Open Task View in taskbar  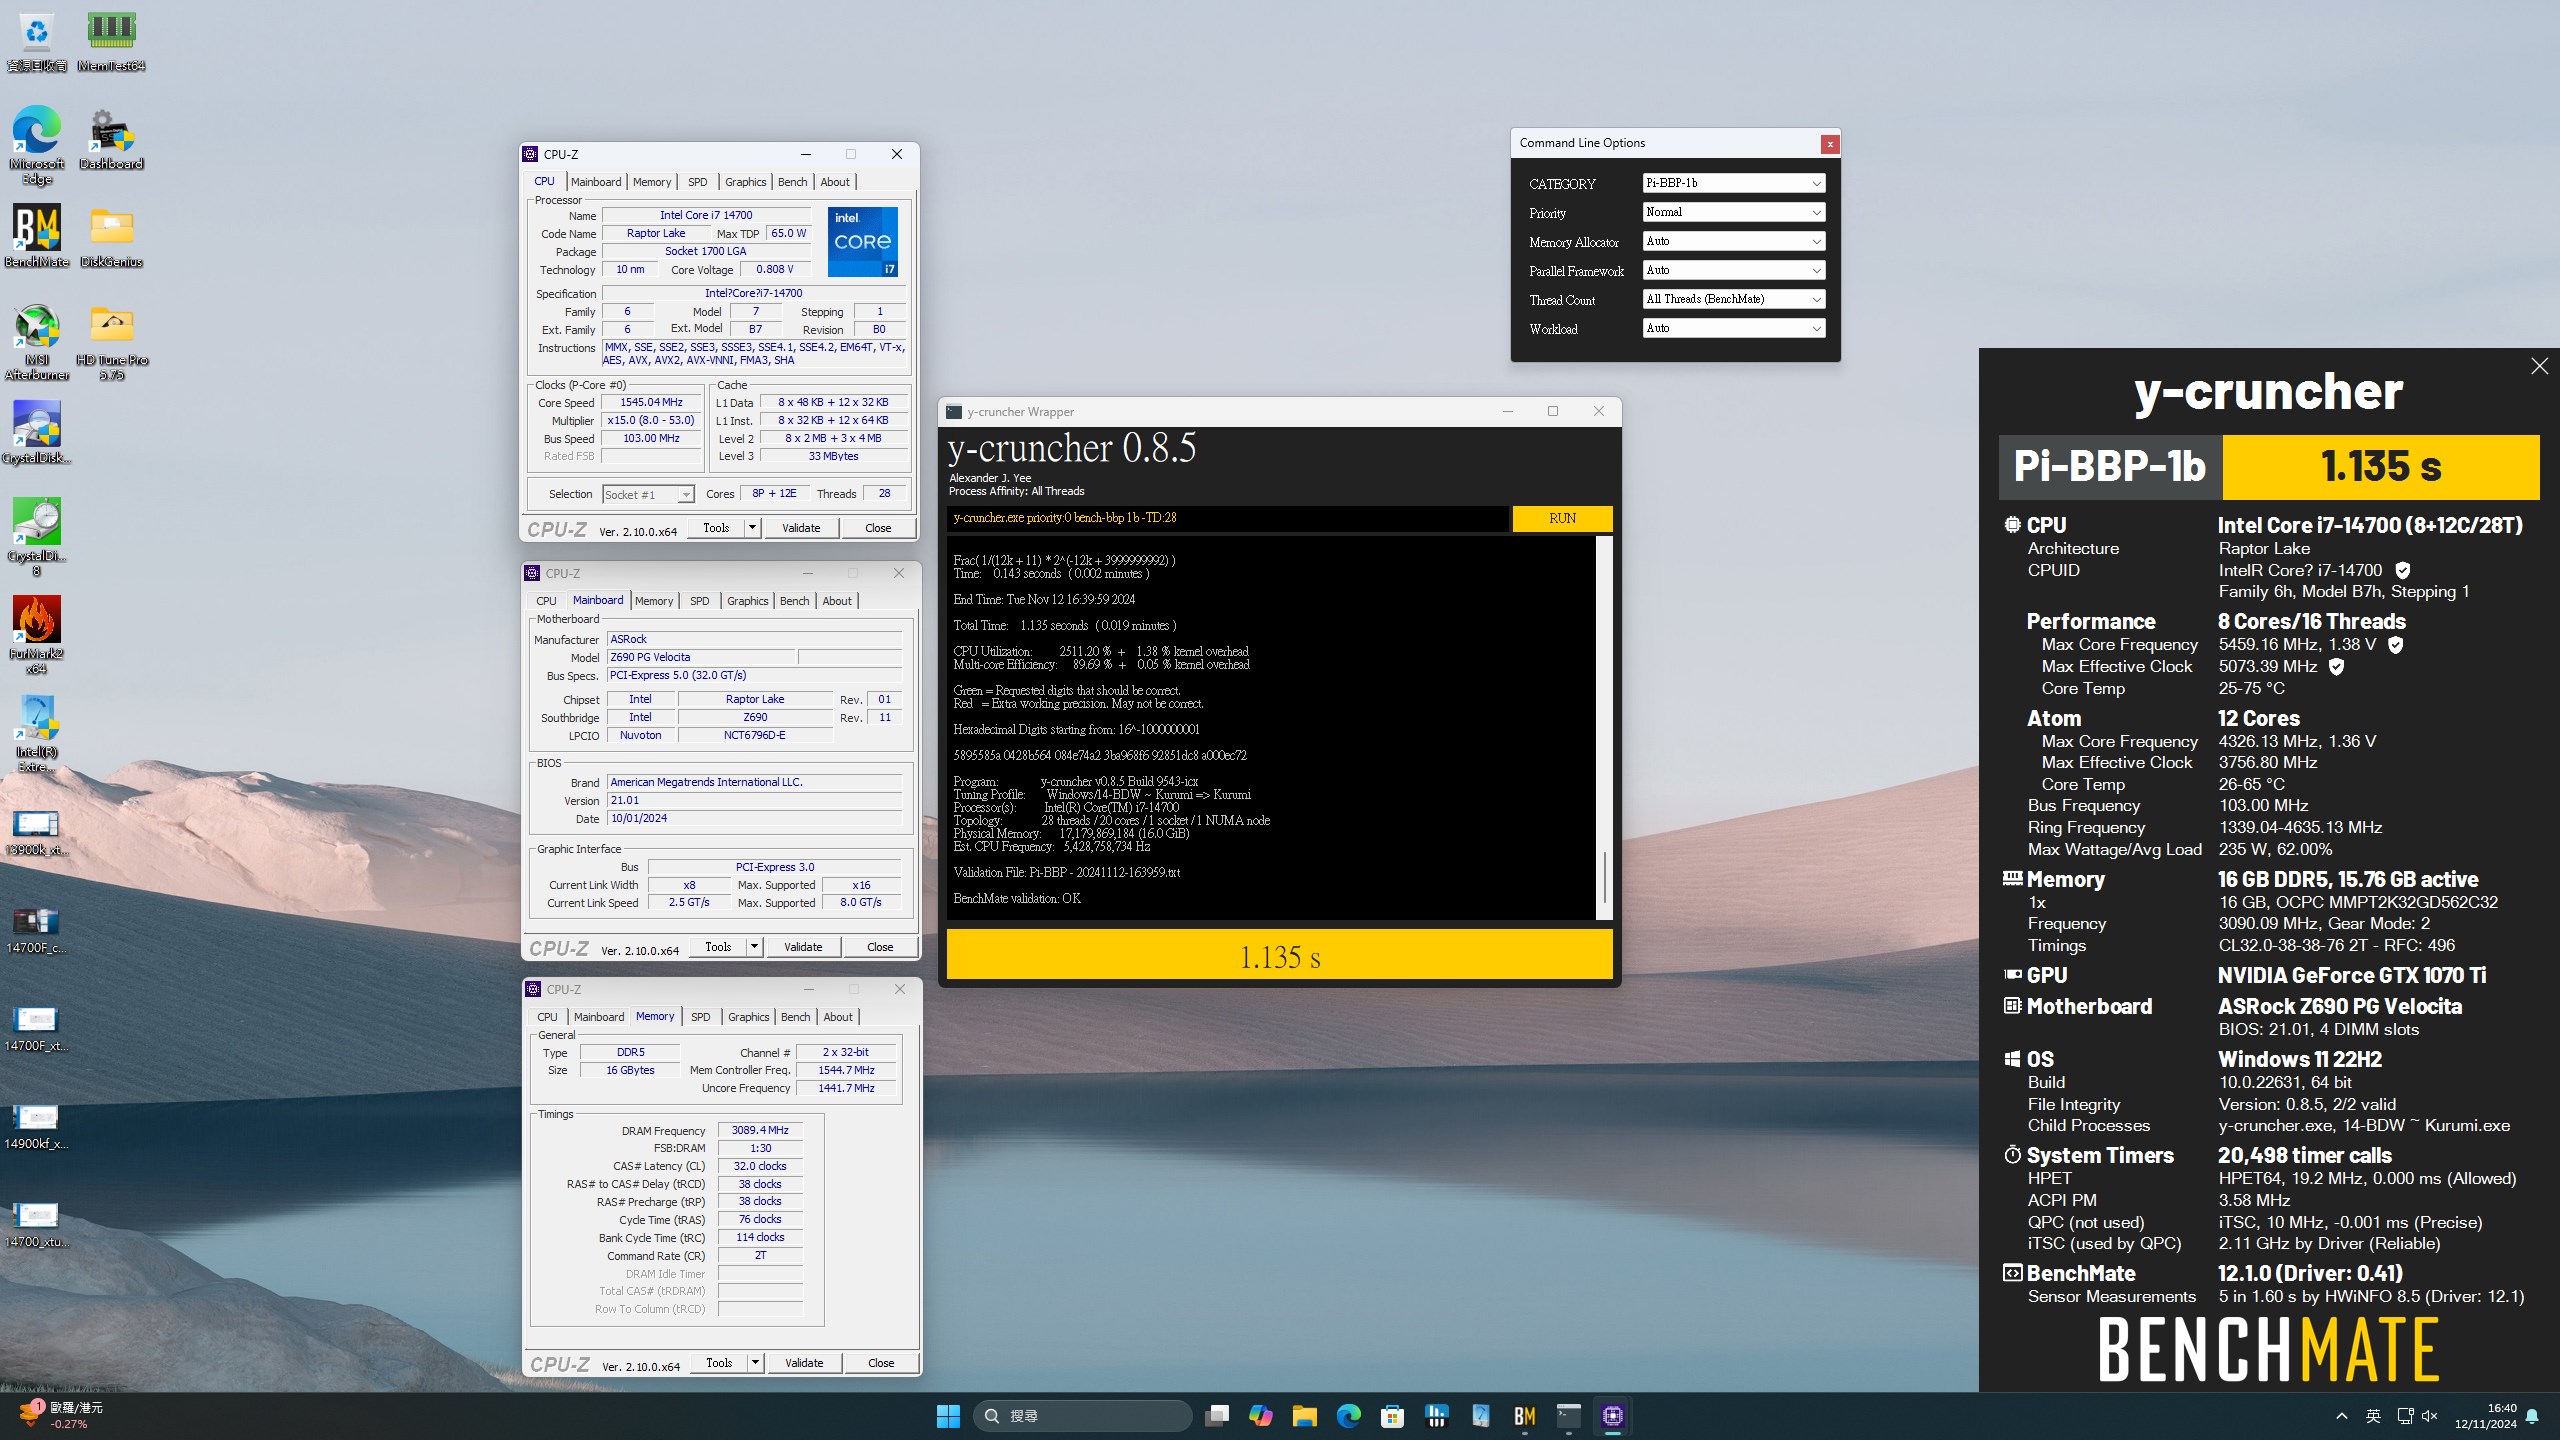(x=1217, y=1416)
